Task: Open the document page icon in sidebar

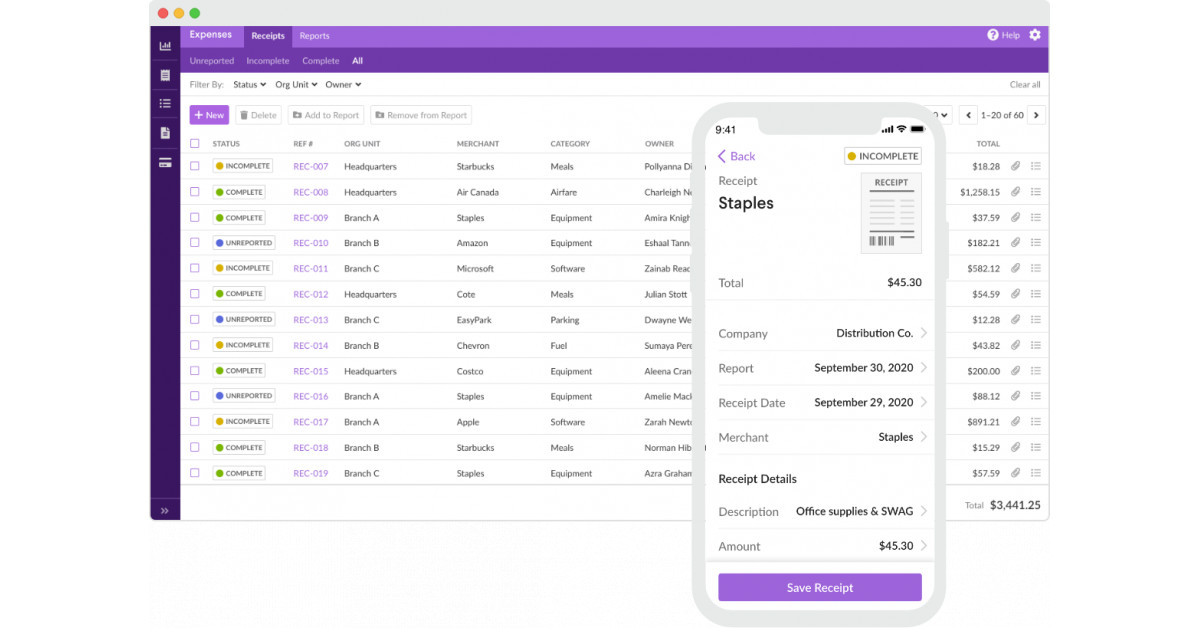Action: (165, 132)
